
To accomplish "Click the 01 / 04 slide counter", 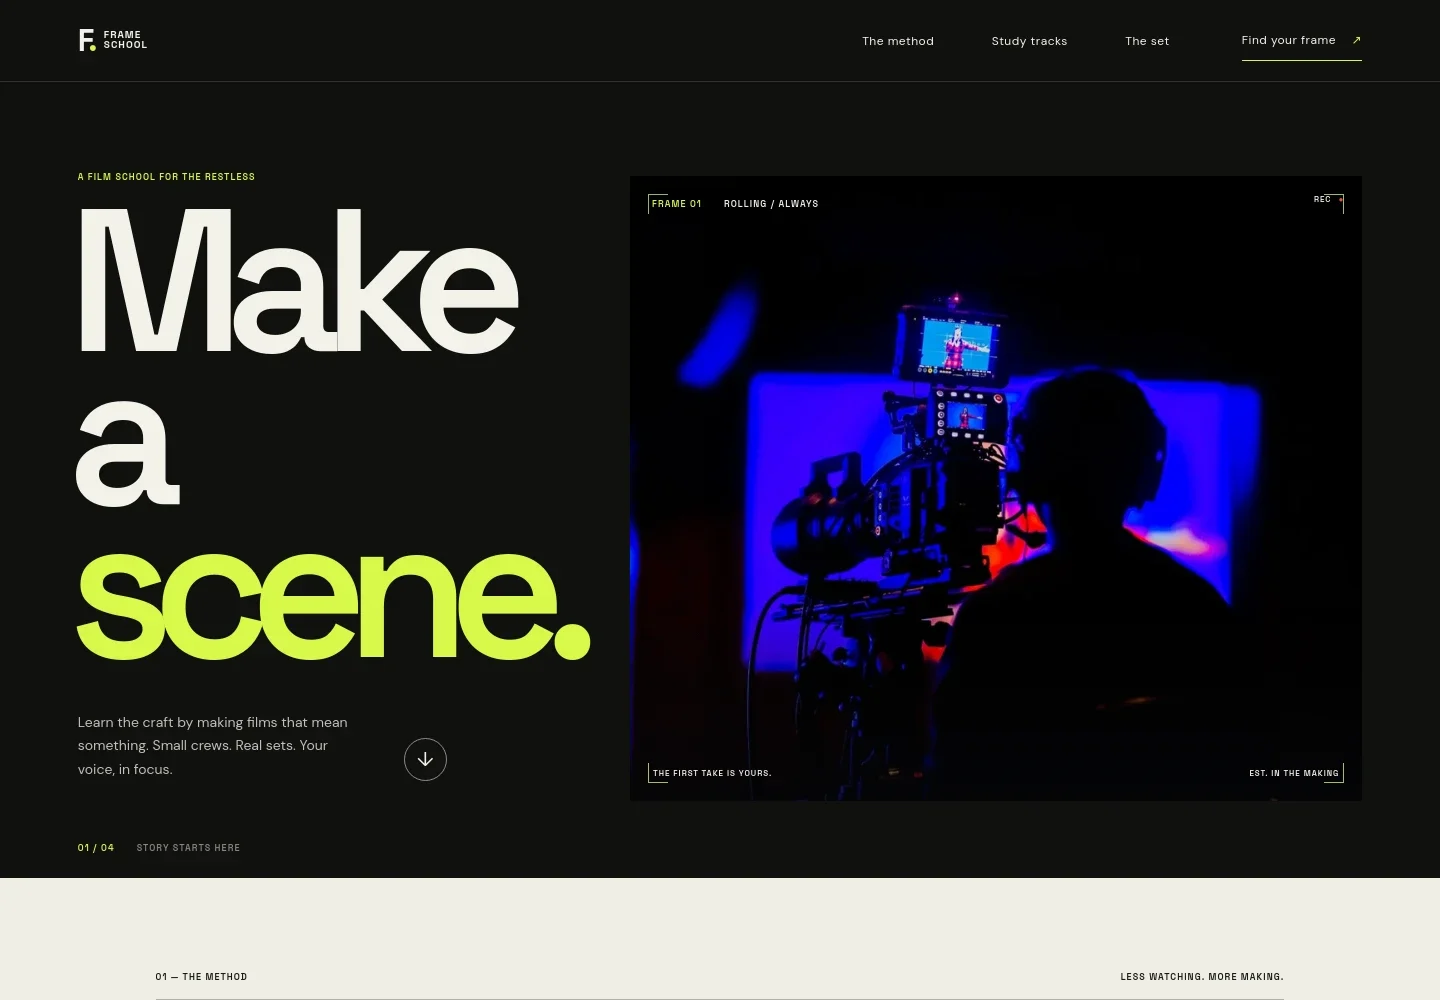I will 96,848.
